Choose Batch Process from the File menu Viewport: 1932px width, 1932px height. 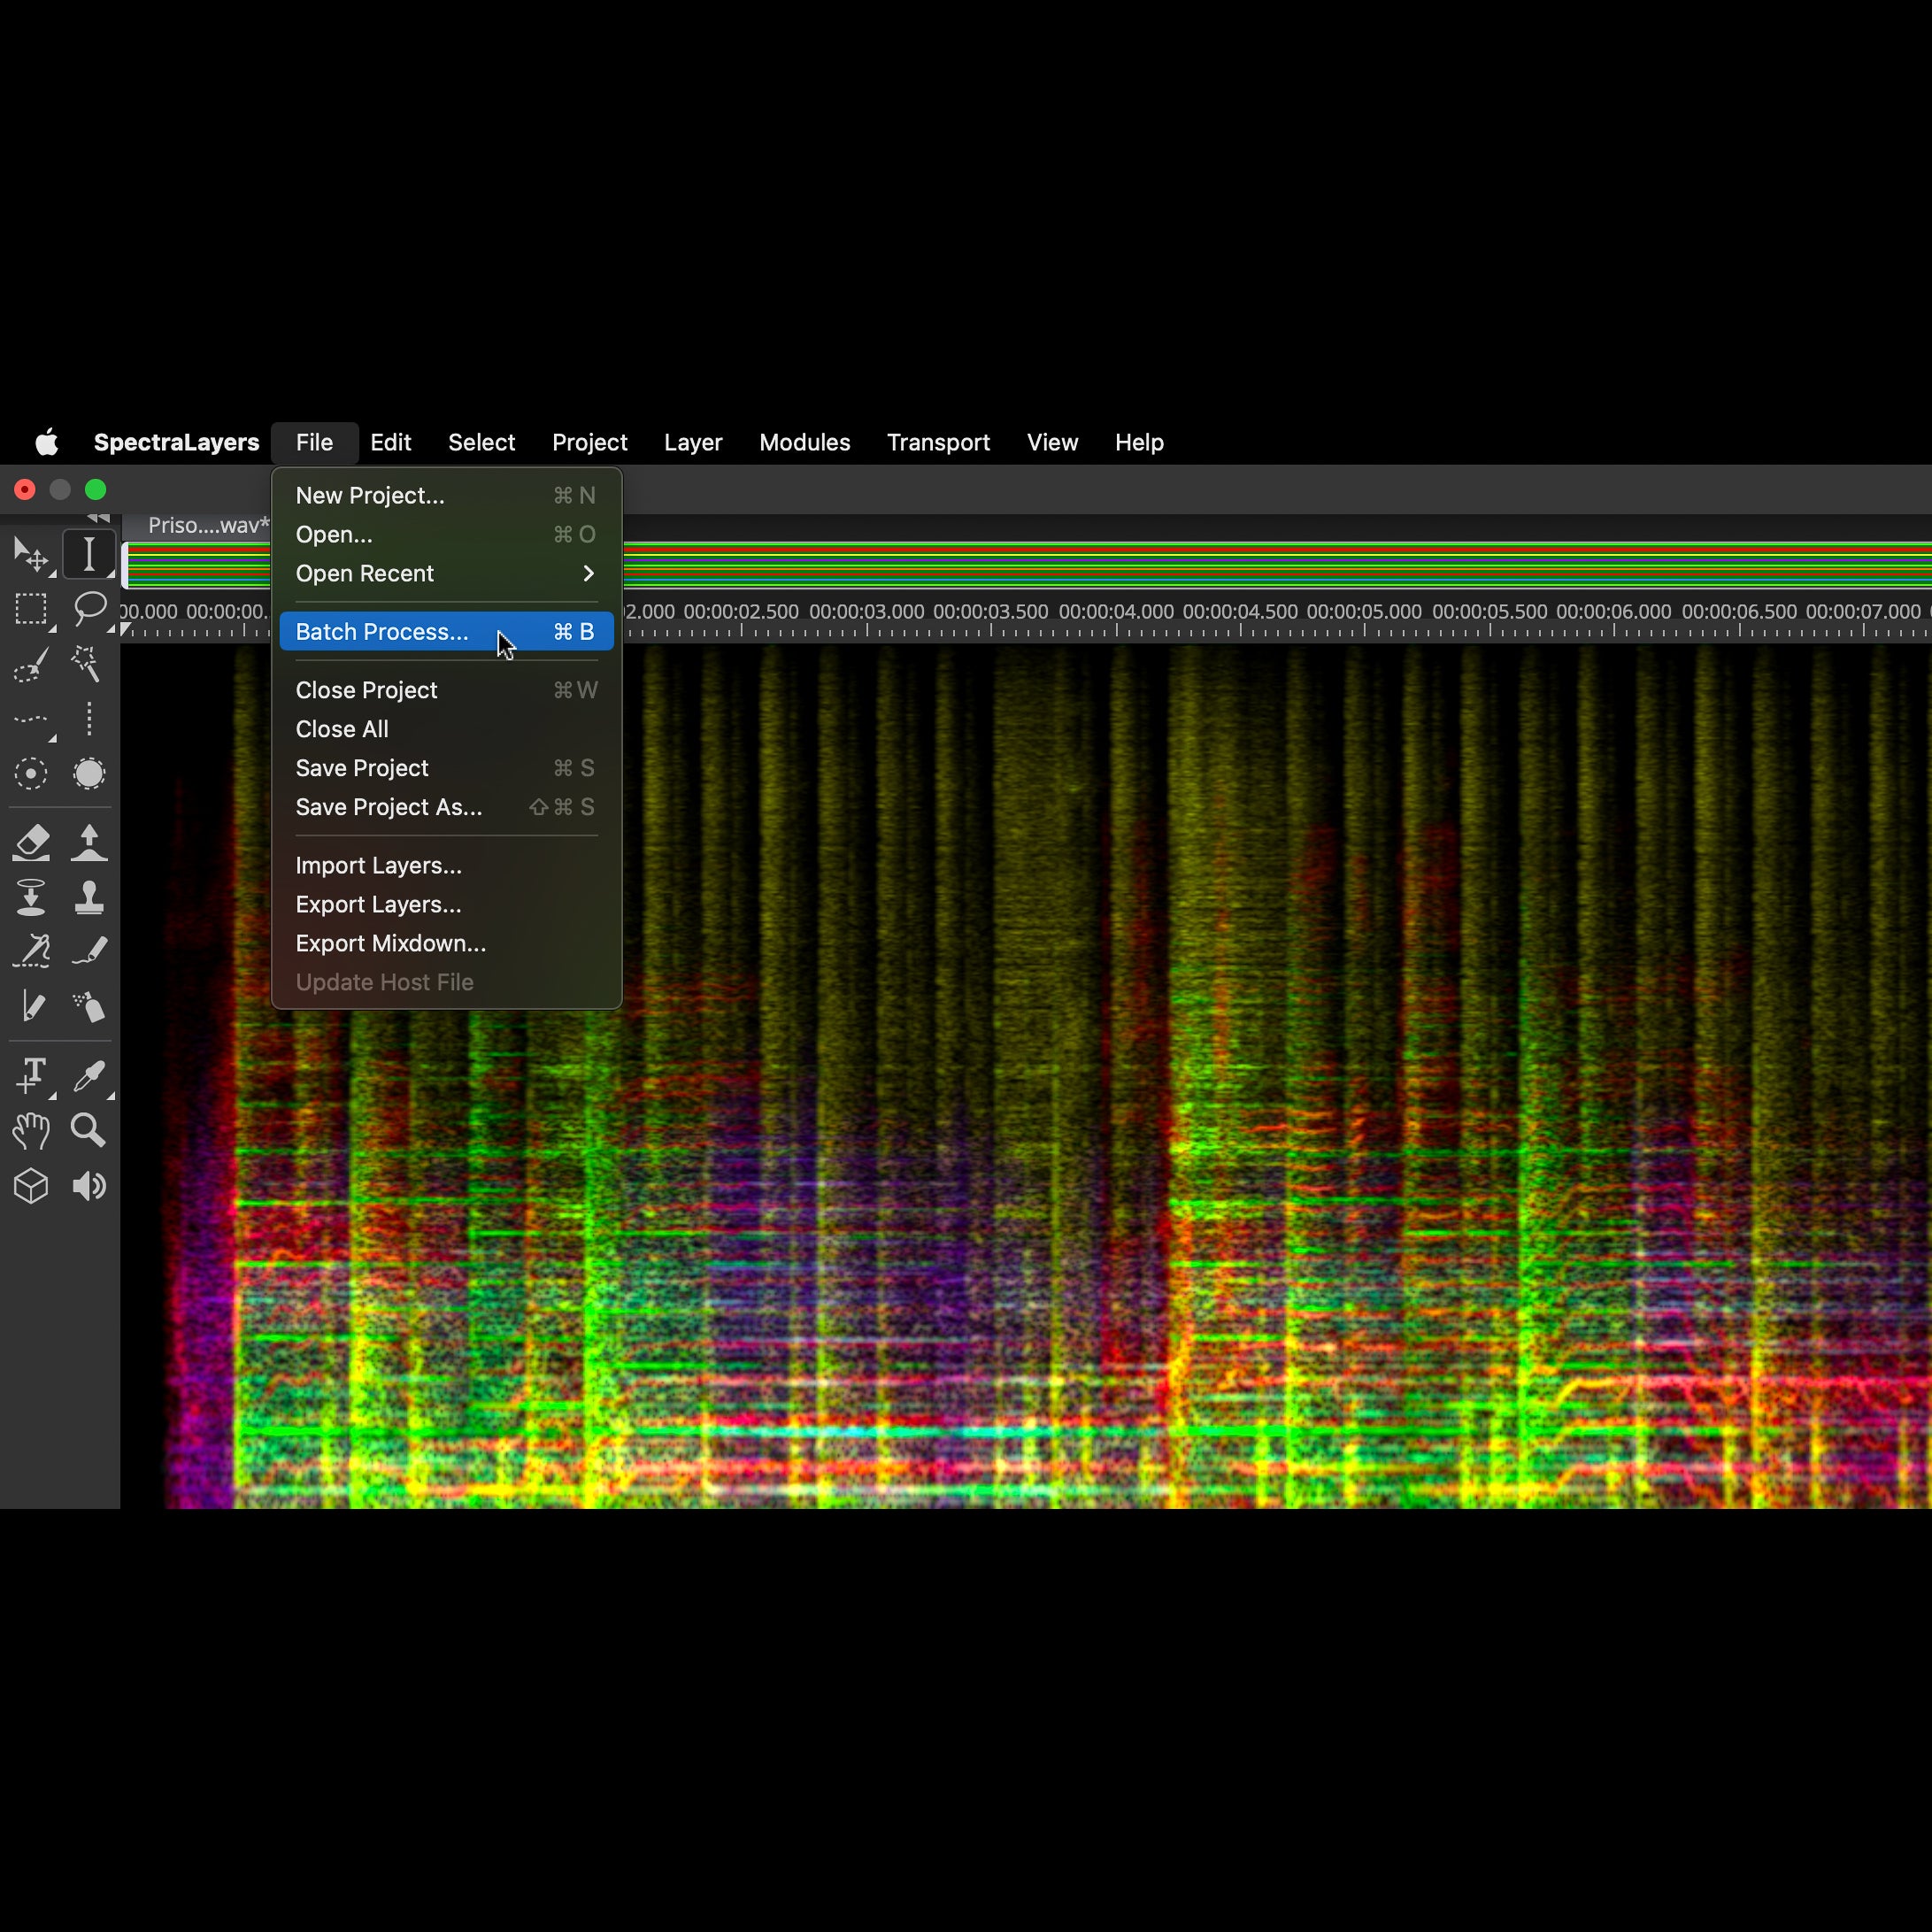pyautogui.click(x=446, y=632)
